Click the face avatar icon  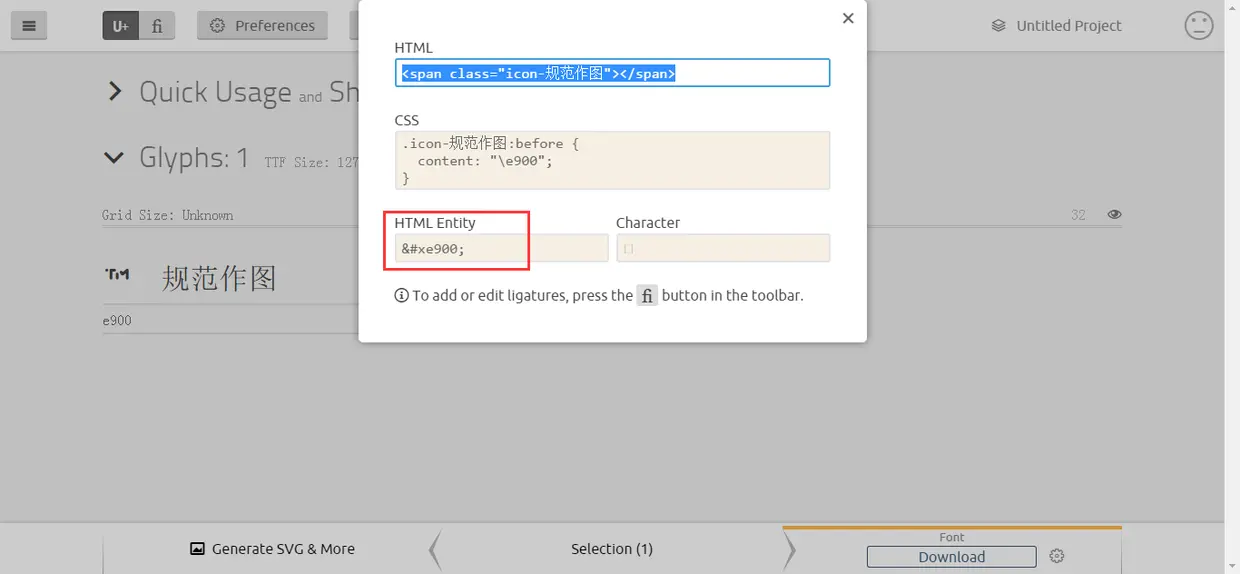click(1198, 25)
